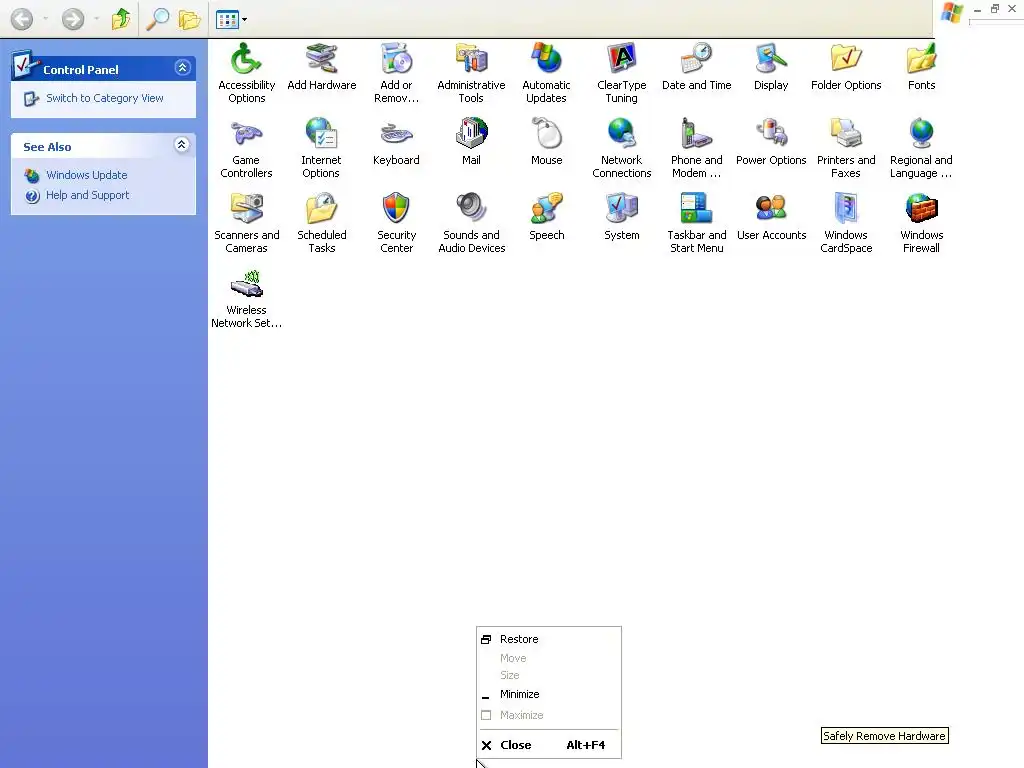Open Phone and Modem options

point(696,148)
